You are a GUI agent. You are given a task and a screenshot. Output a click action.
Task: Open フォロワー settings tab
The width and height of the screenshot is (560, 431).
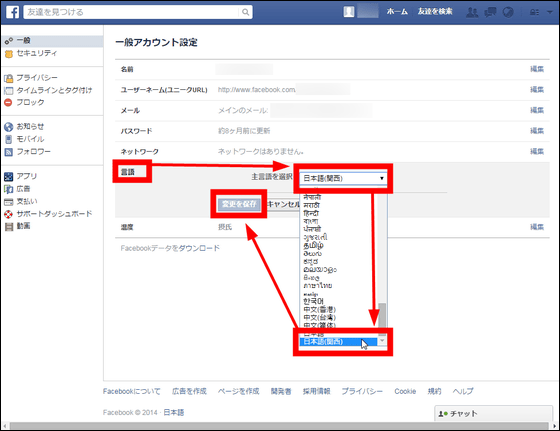click(34, 151)
